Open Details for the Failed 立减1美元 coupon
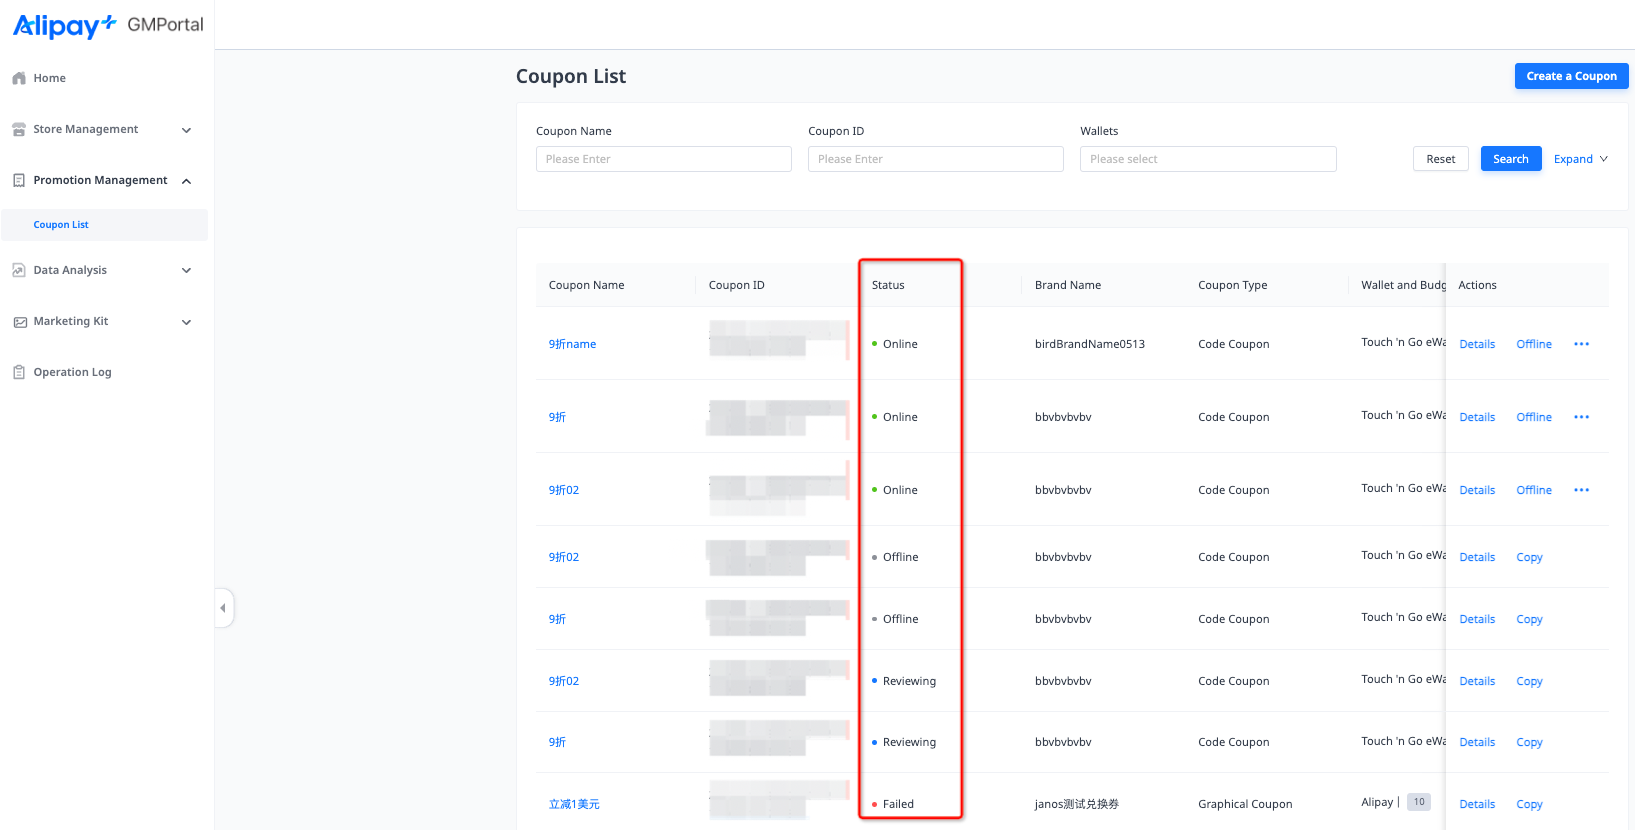Screen dimensions: 1635x830 coord(1476,804)
